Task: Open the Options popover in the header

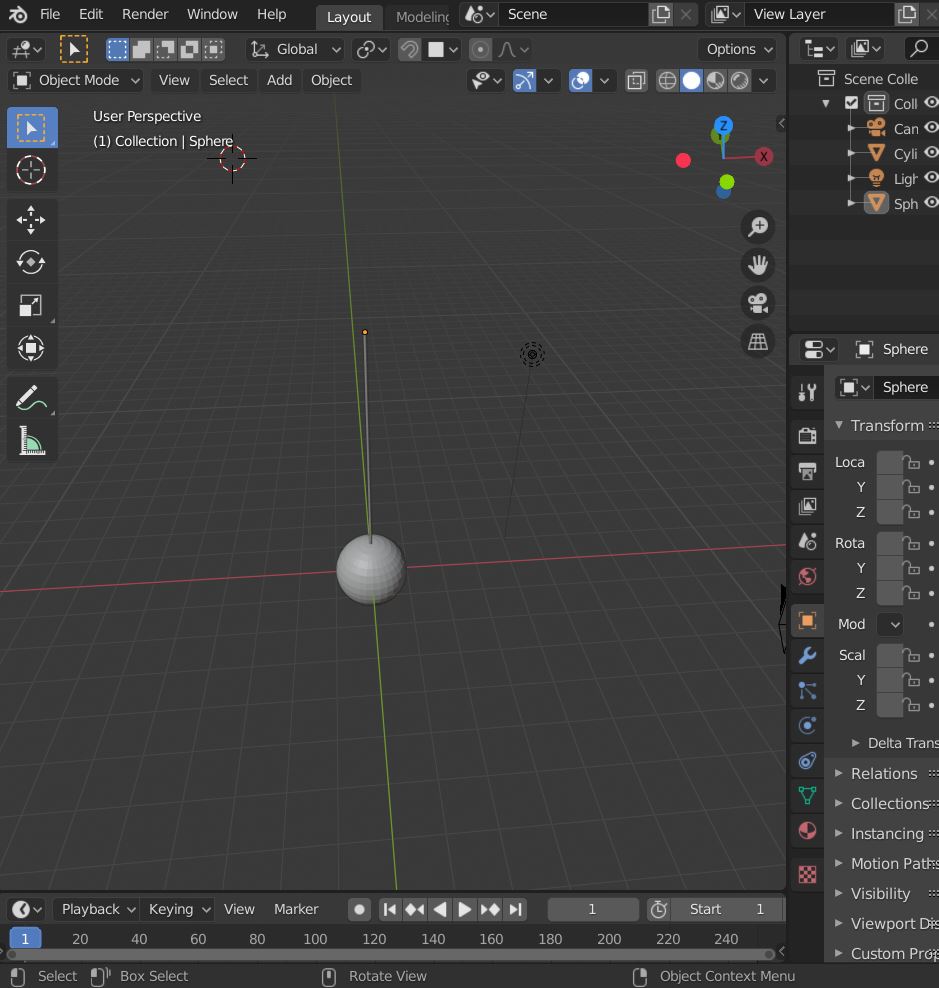Action: [x=738, y=49]
